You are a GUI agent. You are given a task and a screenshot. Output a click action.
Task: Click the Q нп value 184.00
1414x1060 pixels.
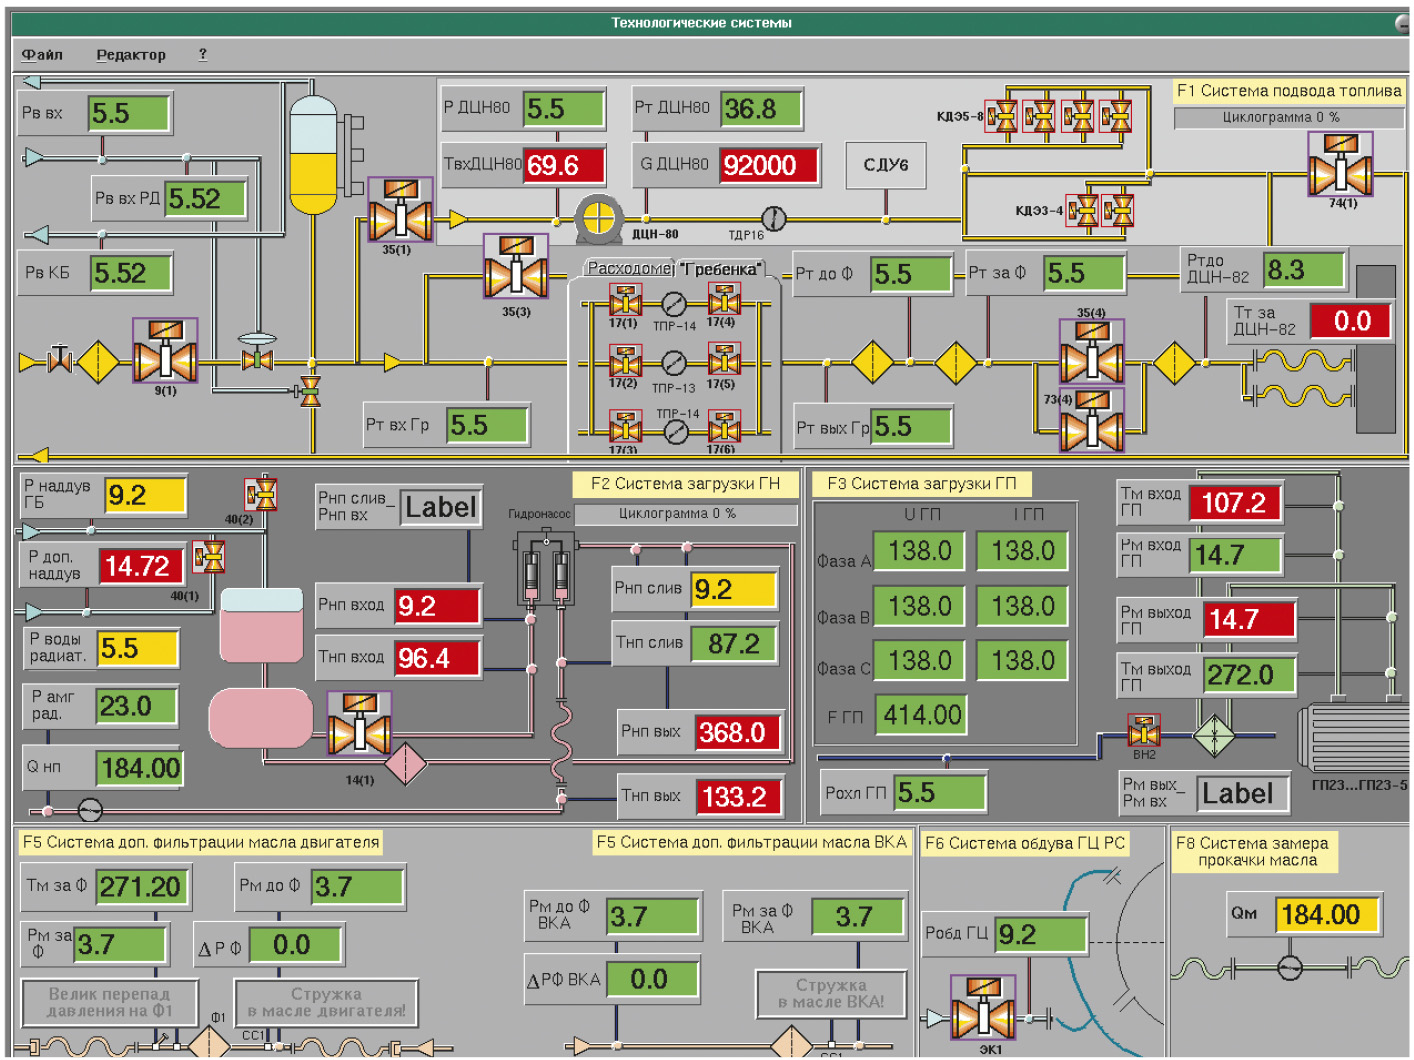point(139,768)
